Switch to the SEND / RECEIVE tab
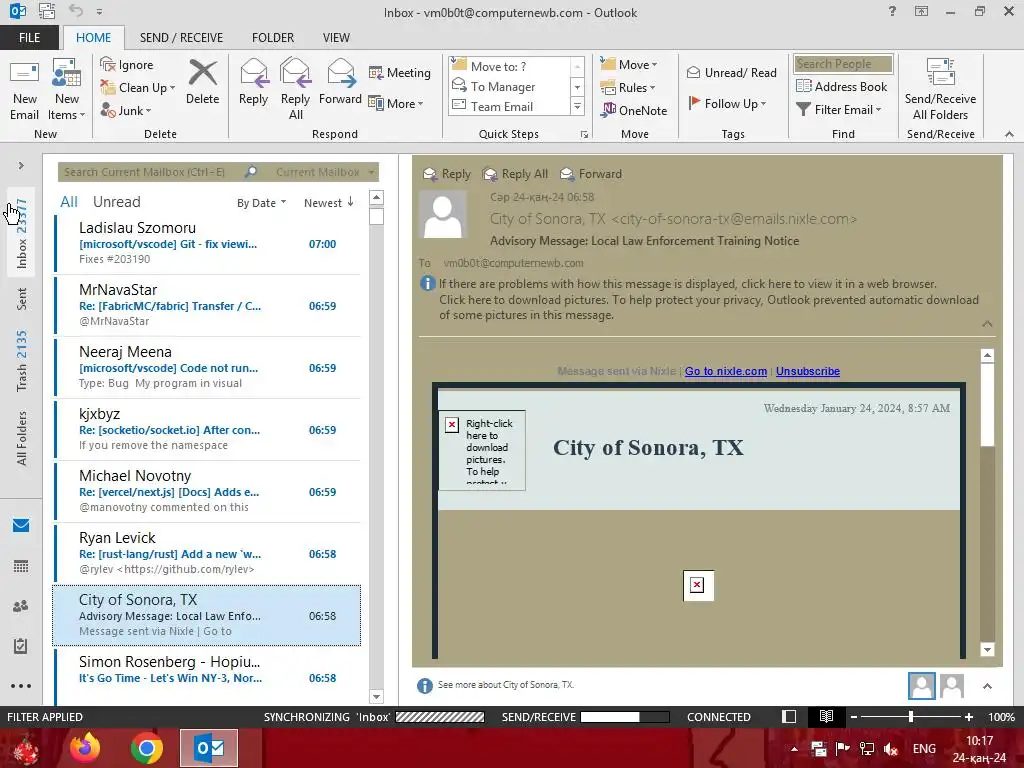1024x768 pixels. 181,37
